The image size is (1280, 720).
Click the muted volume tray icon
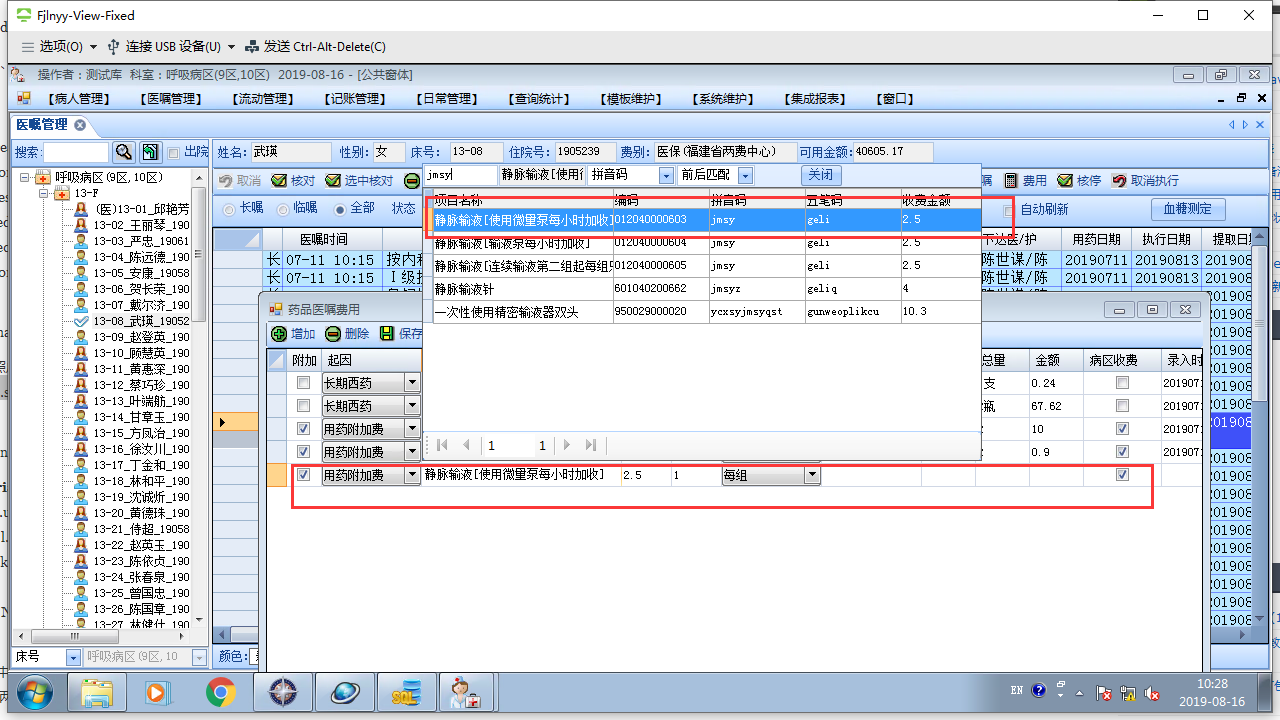[1152, 692]
